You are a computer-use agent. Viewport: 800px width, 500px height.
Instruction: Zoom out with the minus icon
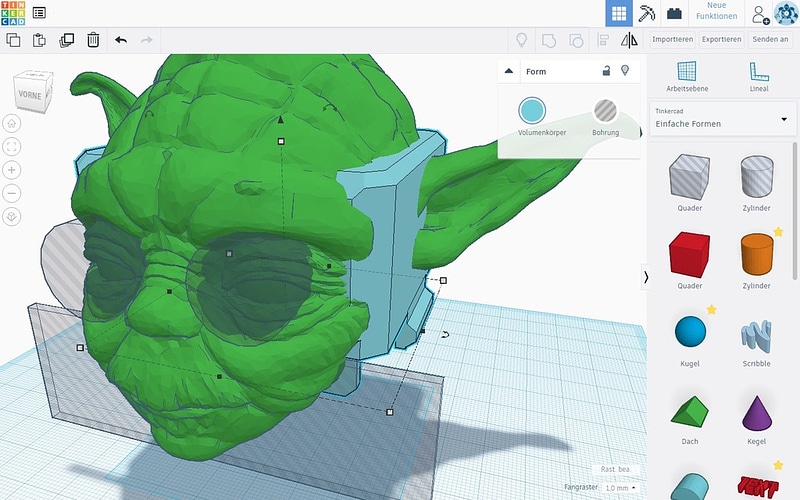point(12,193)
